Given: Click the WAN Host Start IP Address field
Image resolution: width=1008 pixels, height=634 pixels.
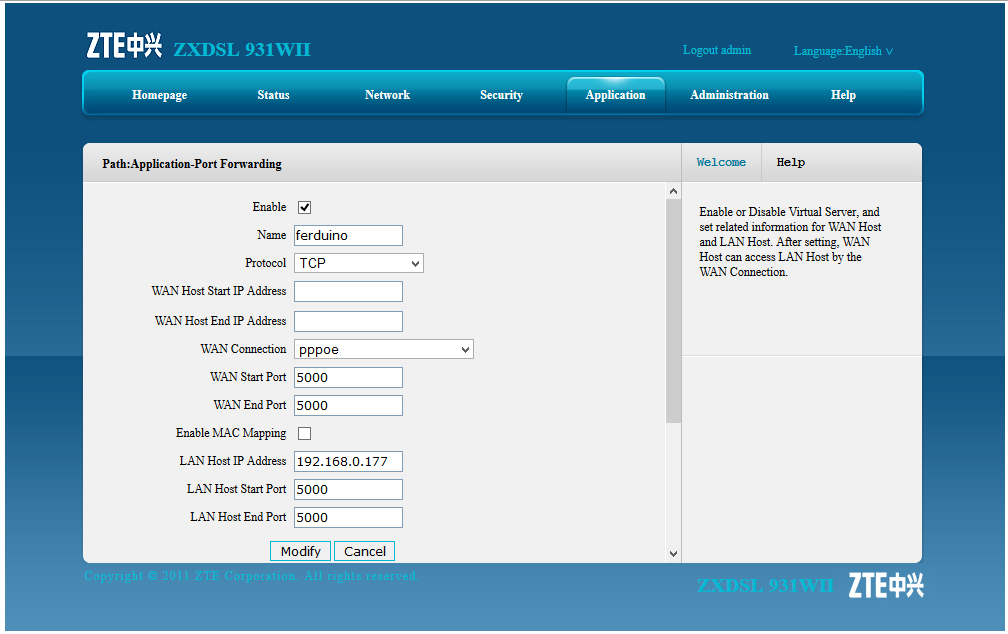Looking at the screenshot, I should click(348, 291).
